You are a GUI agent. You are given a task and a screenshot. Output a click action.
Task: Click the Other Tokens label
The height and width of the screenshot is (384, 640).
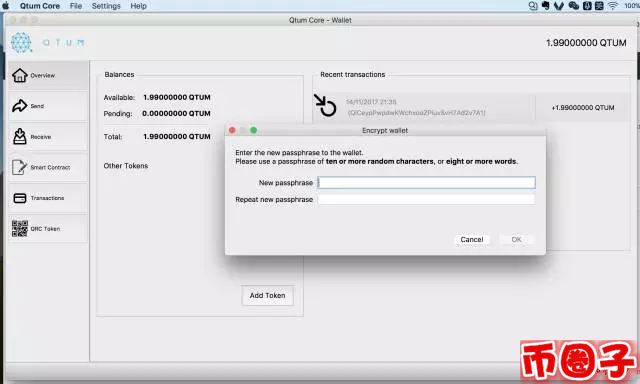pyautogui.click(x=126, y=166)
